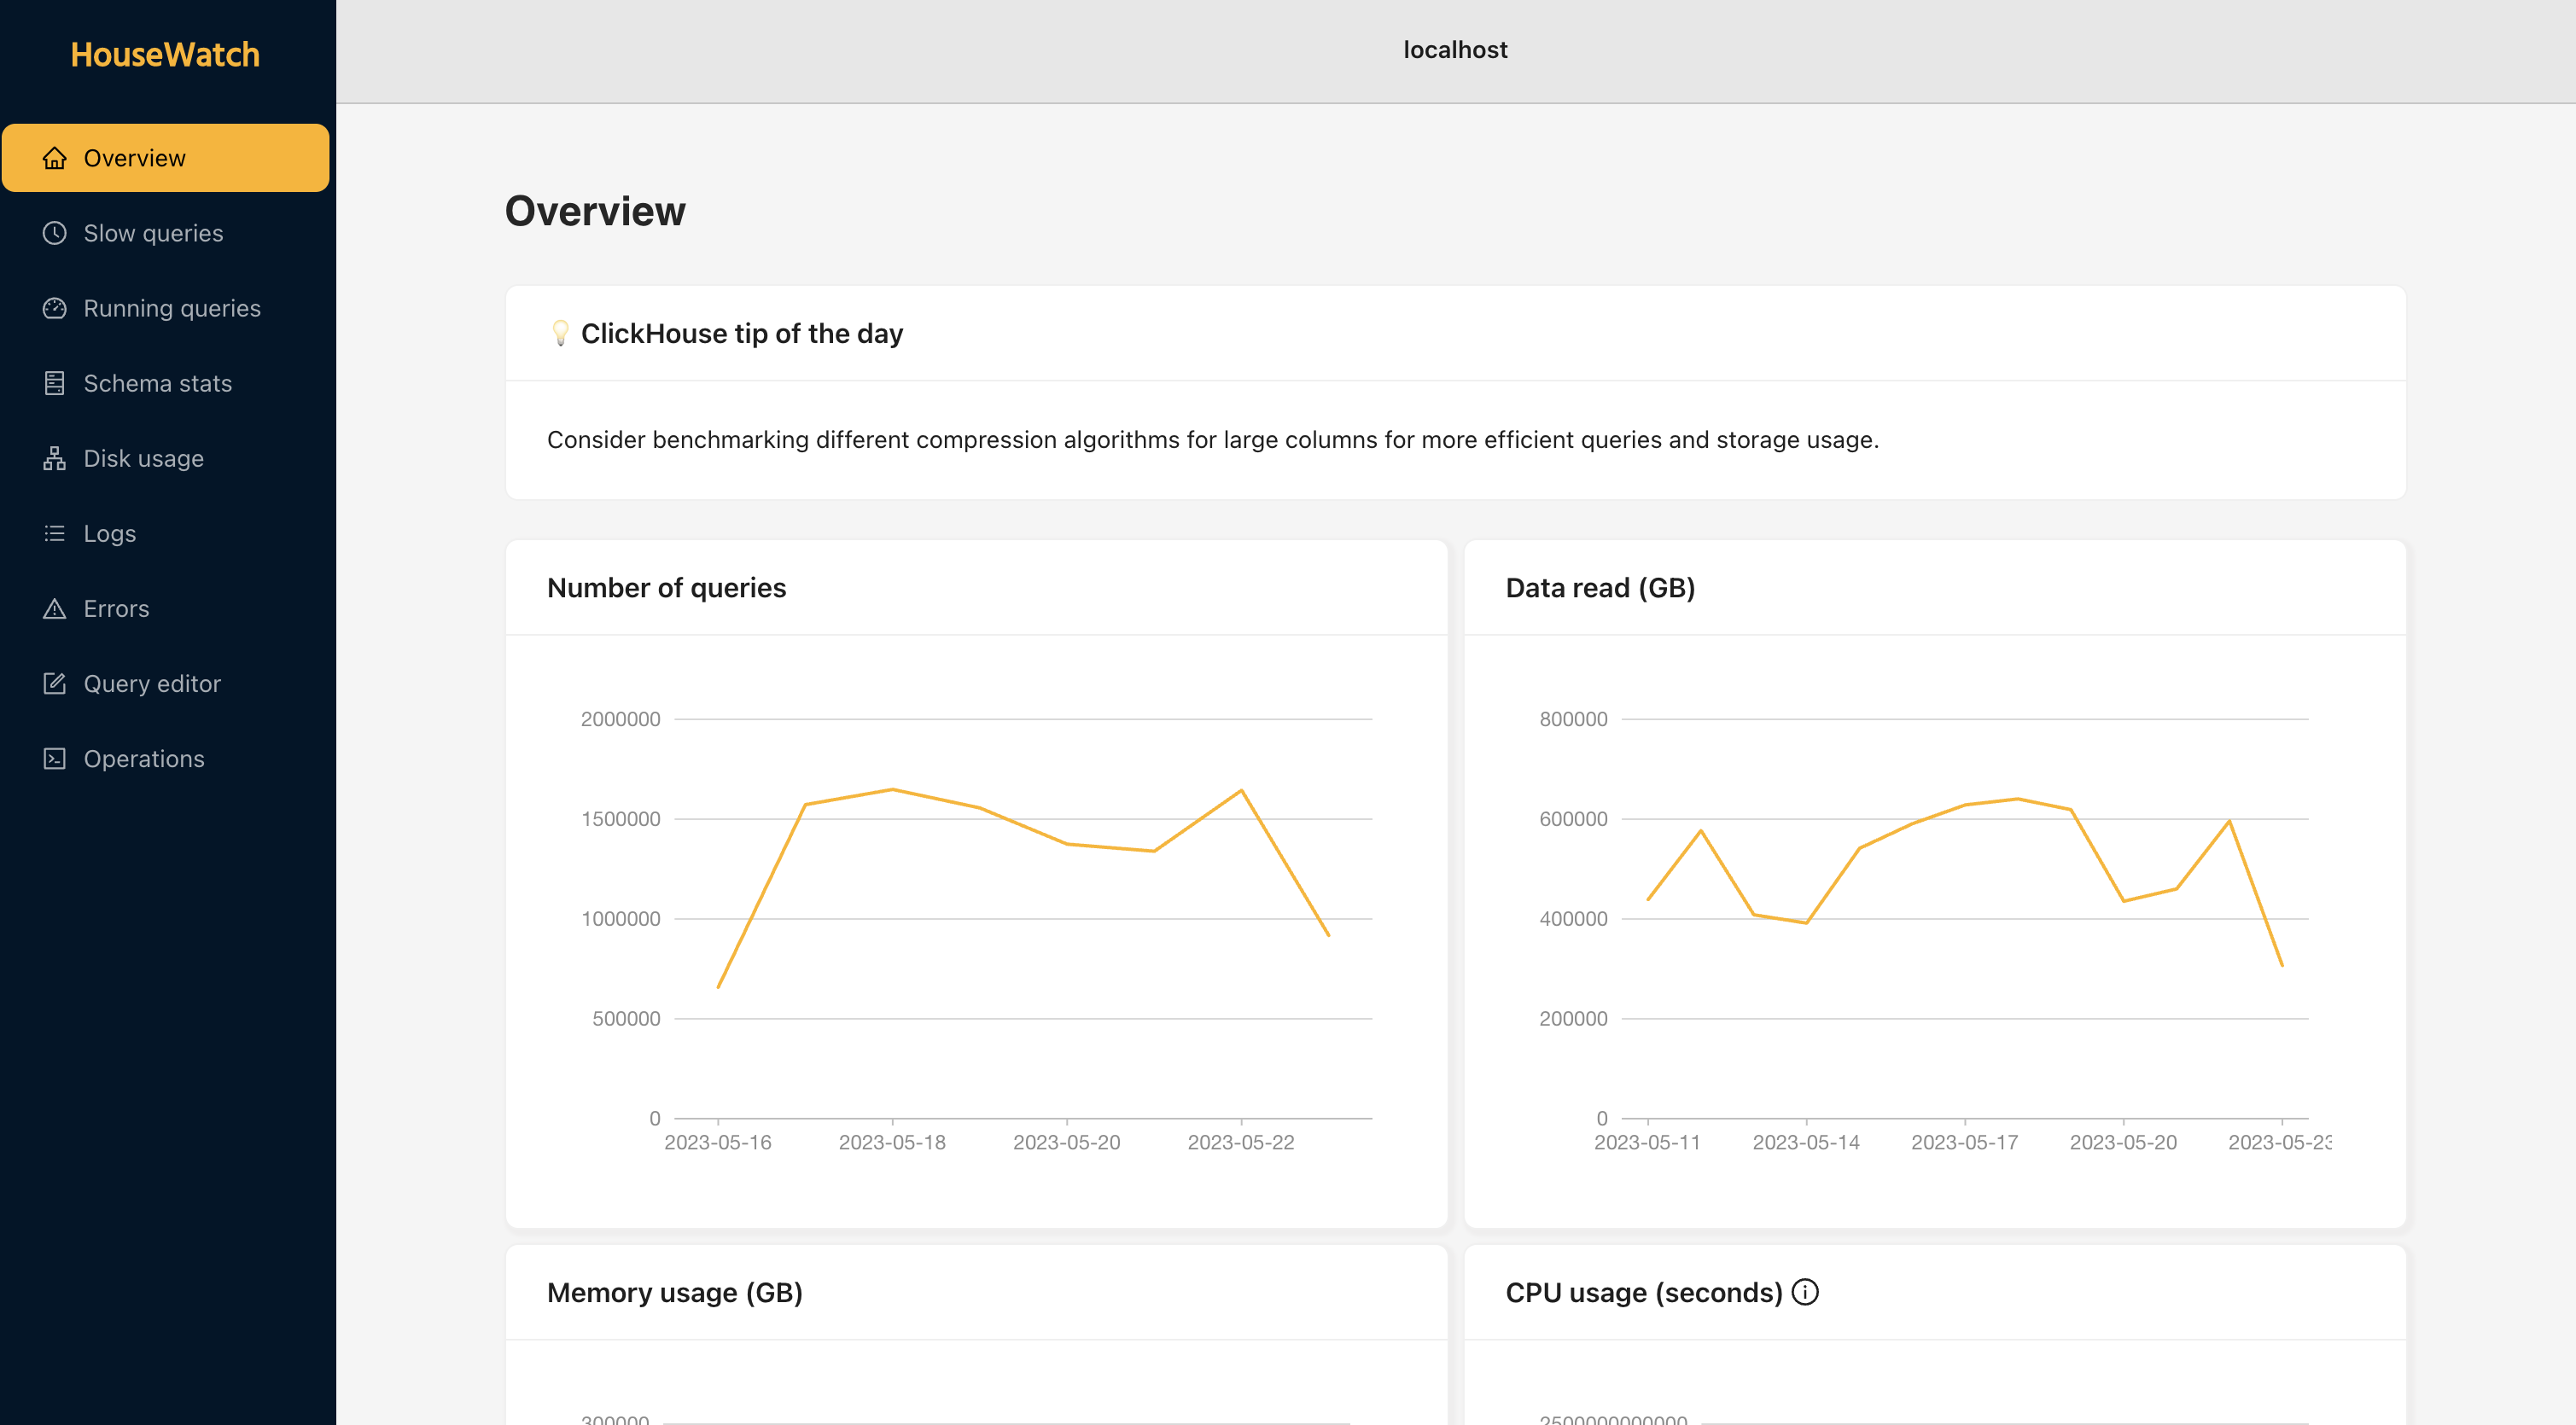Click the Query editor pencil icon
2576x1425 pixels.
click(54, 683)
